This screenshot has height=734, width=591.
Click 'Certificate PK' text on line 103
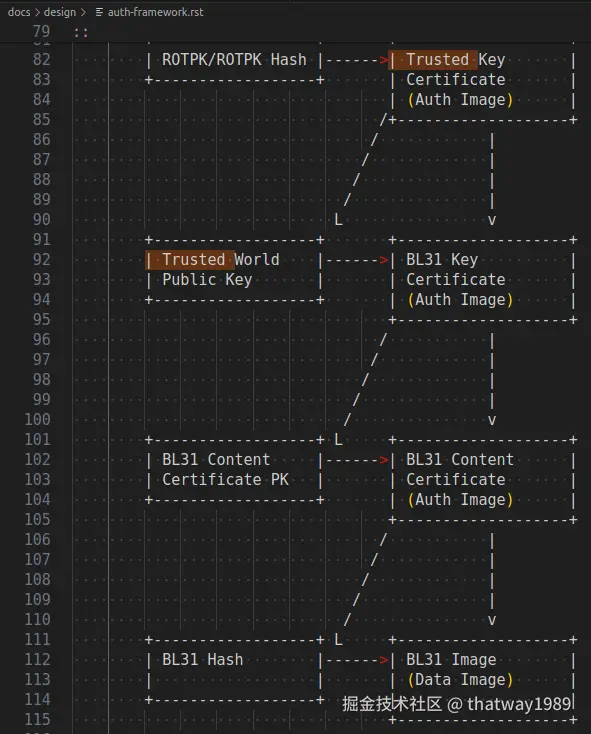click(225, 480)
